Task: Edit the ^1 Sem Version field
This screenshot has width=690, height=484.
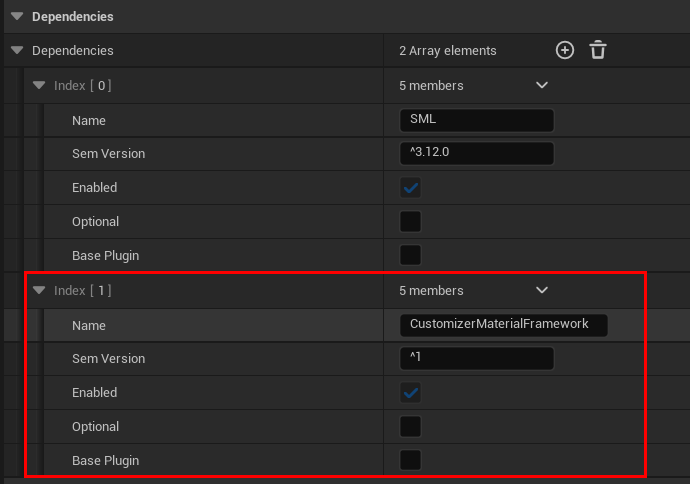Action: click(x=477, y=358)
